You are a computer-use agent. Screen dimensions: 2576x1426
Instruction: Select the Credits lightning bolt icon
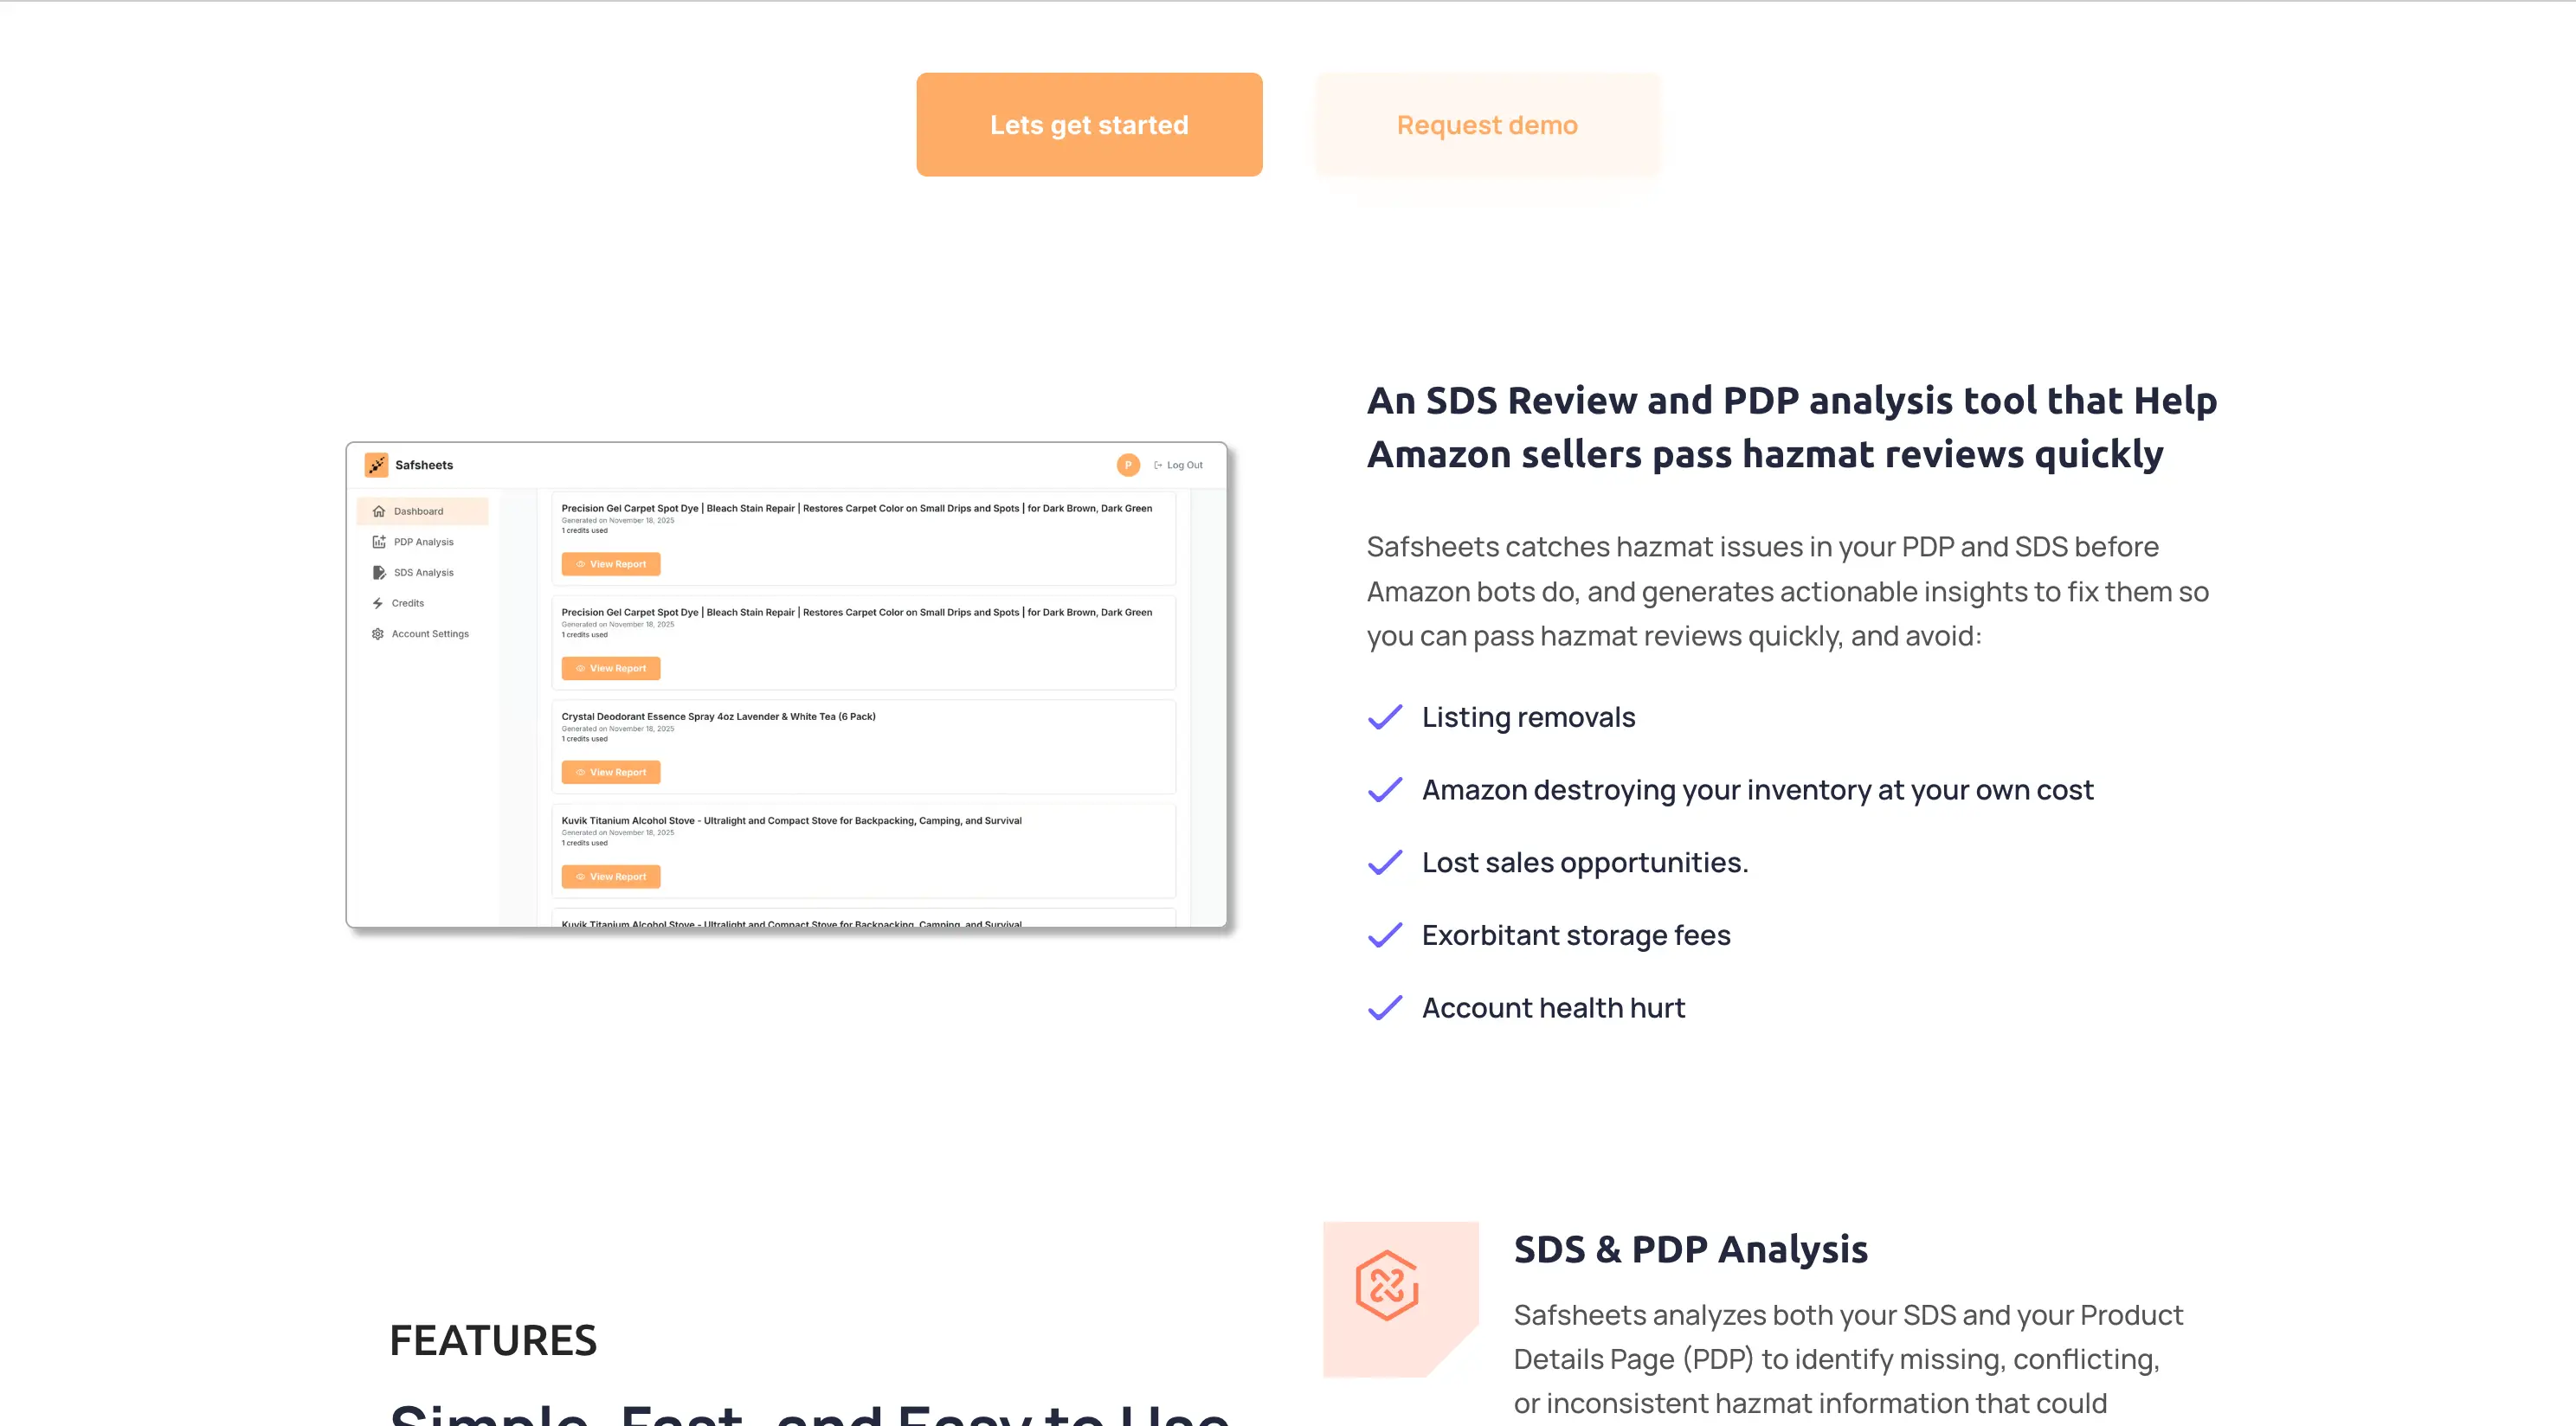378,603
